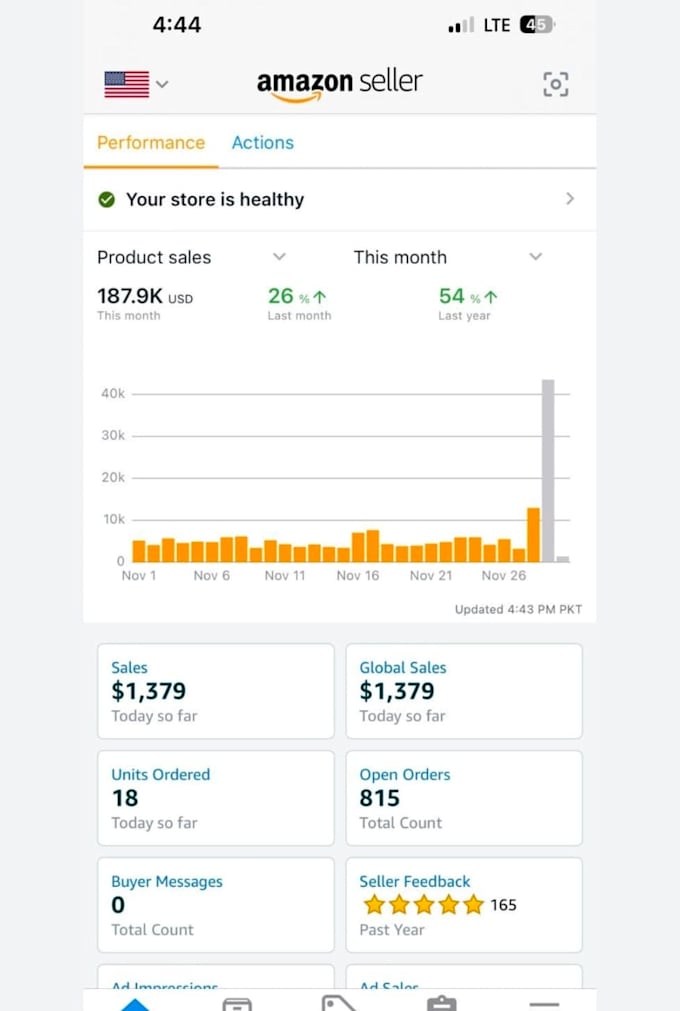
Task: Open the inventory box icon in bottom bar
Action: (237, 1004)
